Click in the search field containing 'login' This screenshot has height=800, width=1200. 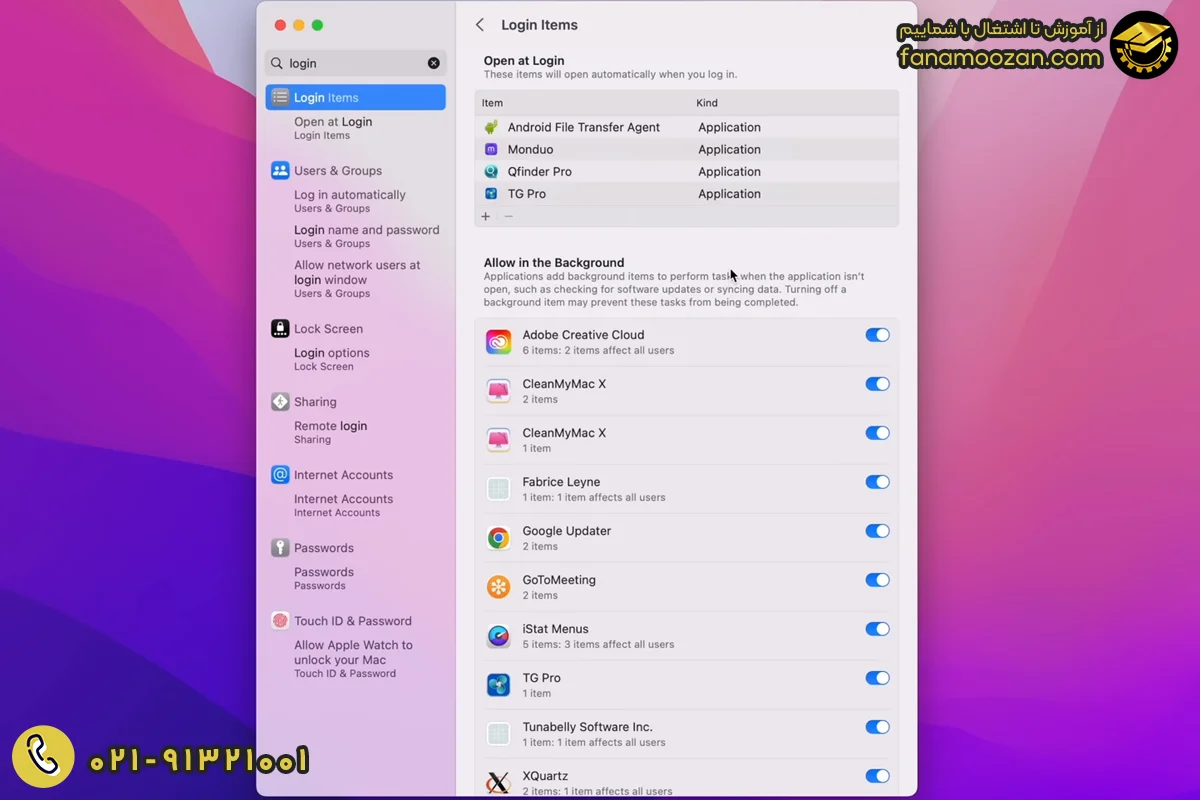[356, 63]
